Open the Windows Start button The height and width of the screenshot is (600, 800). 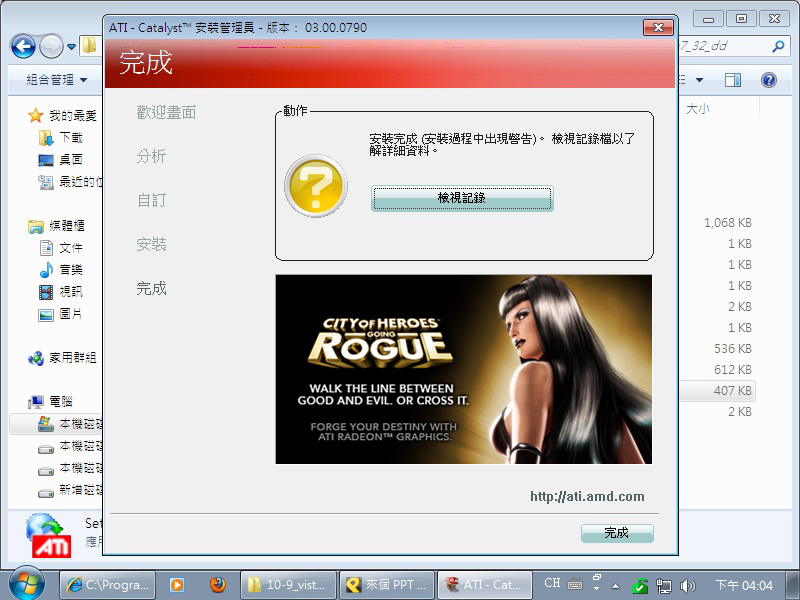click(26, 584)
